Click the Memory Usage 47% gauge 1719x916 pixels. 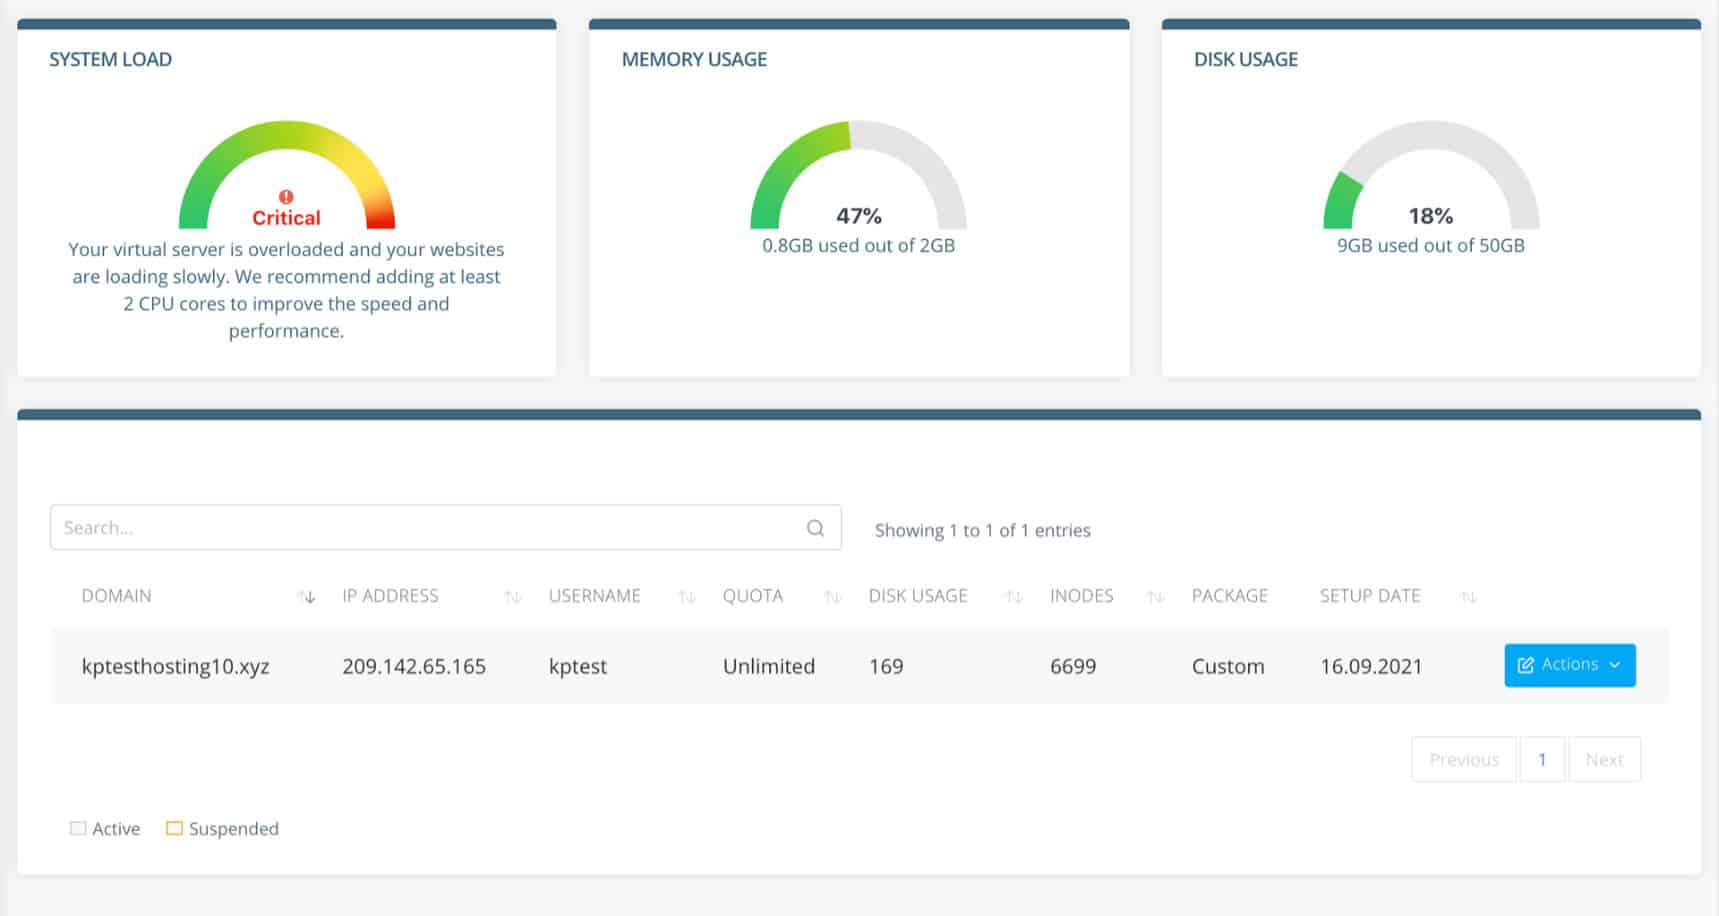[858, 175]
